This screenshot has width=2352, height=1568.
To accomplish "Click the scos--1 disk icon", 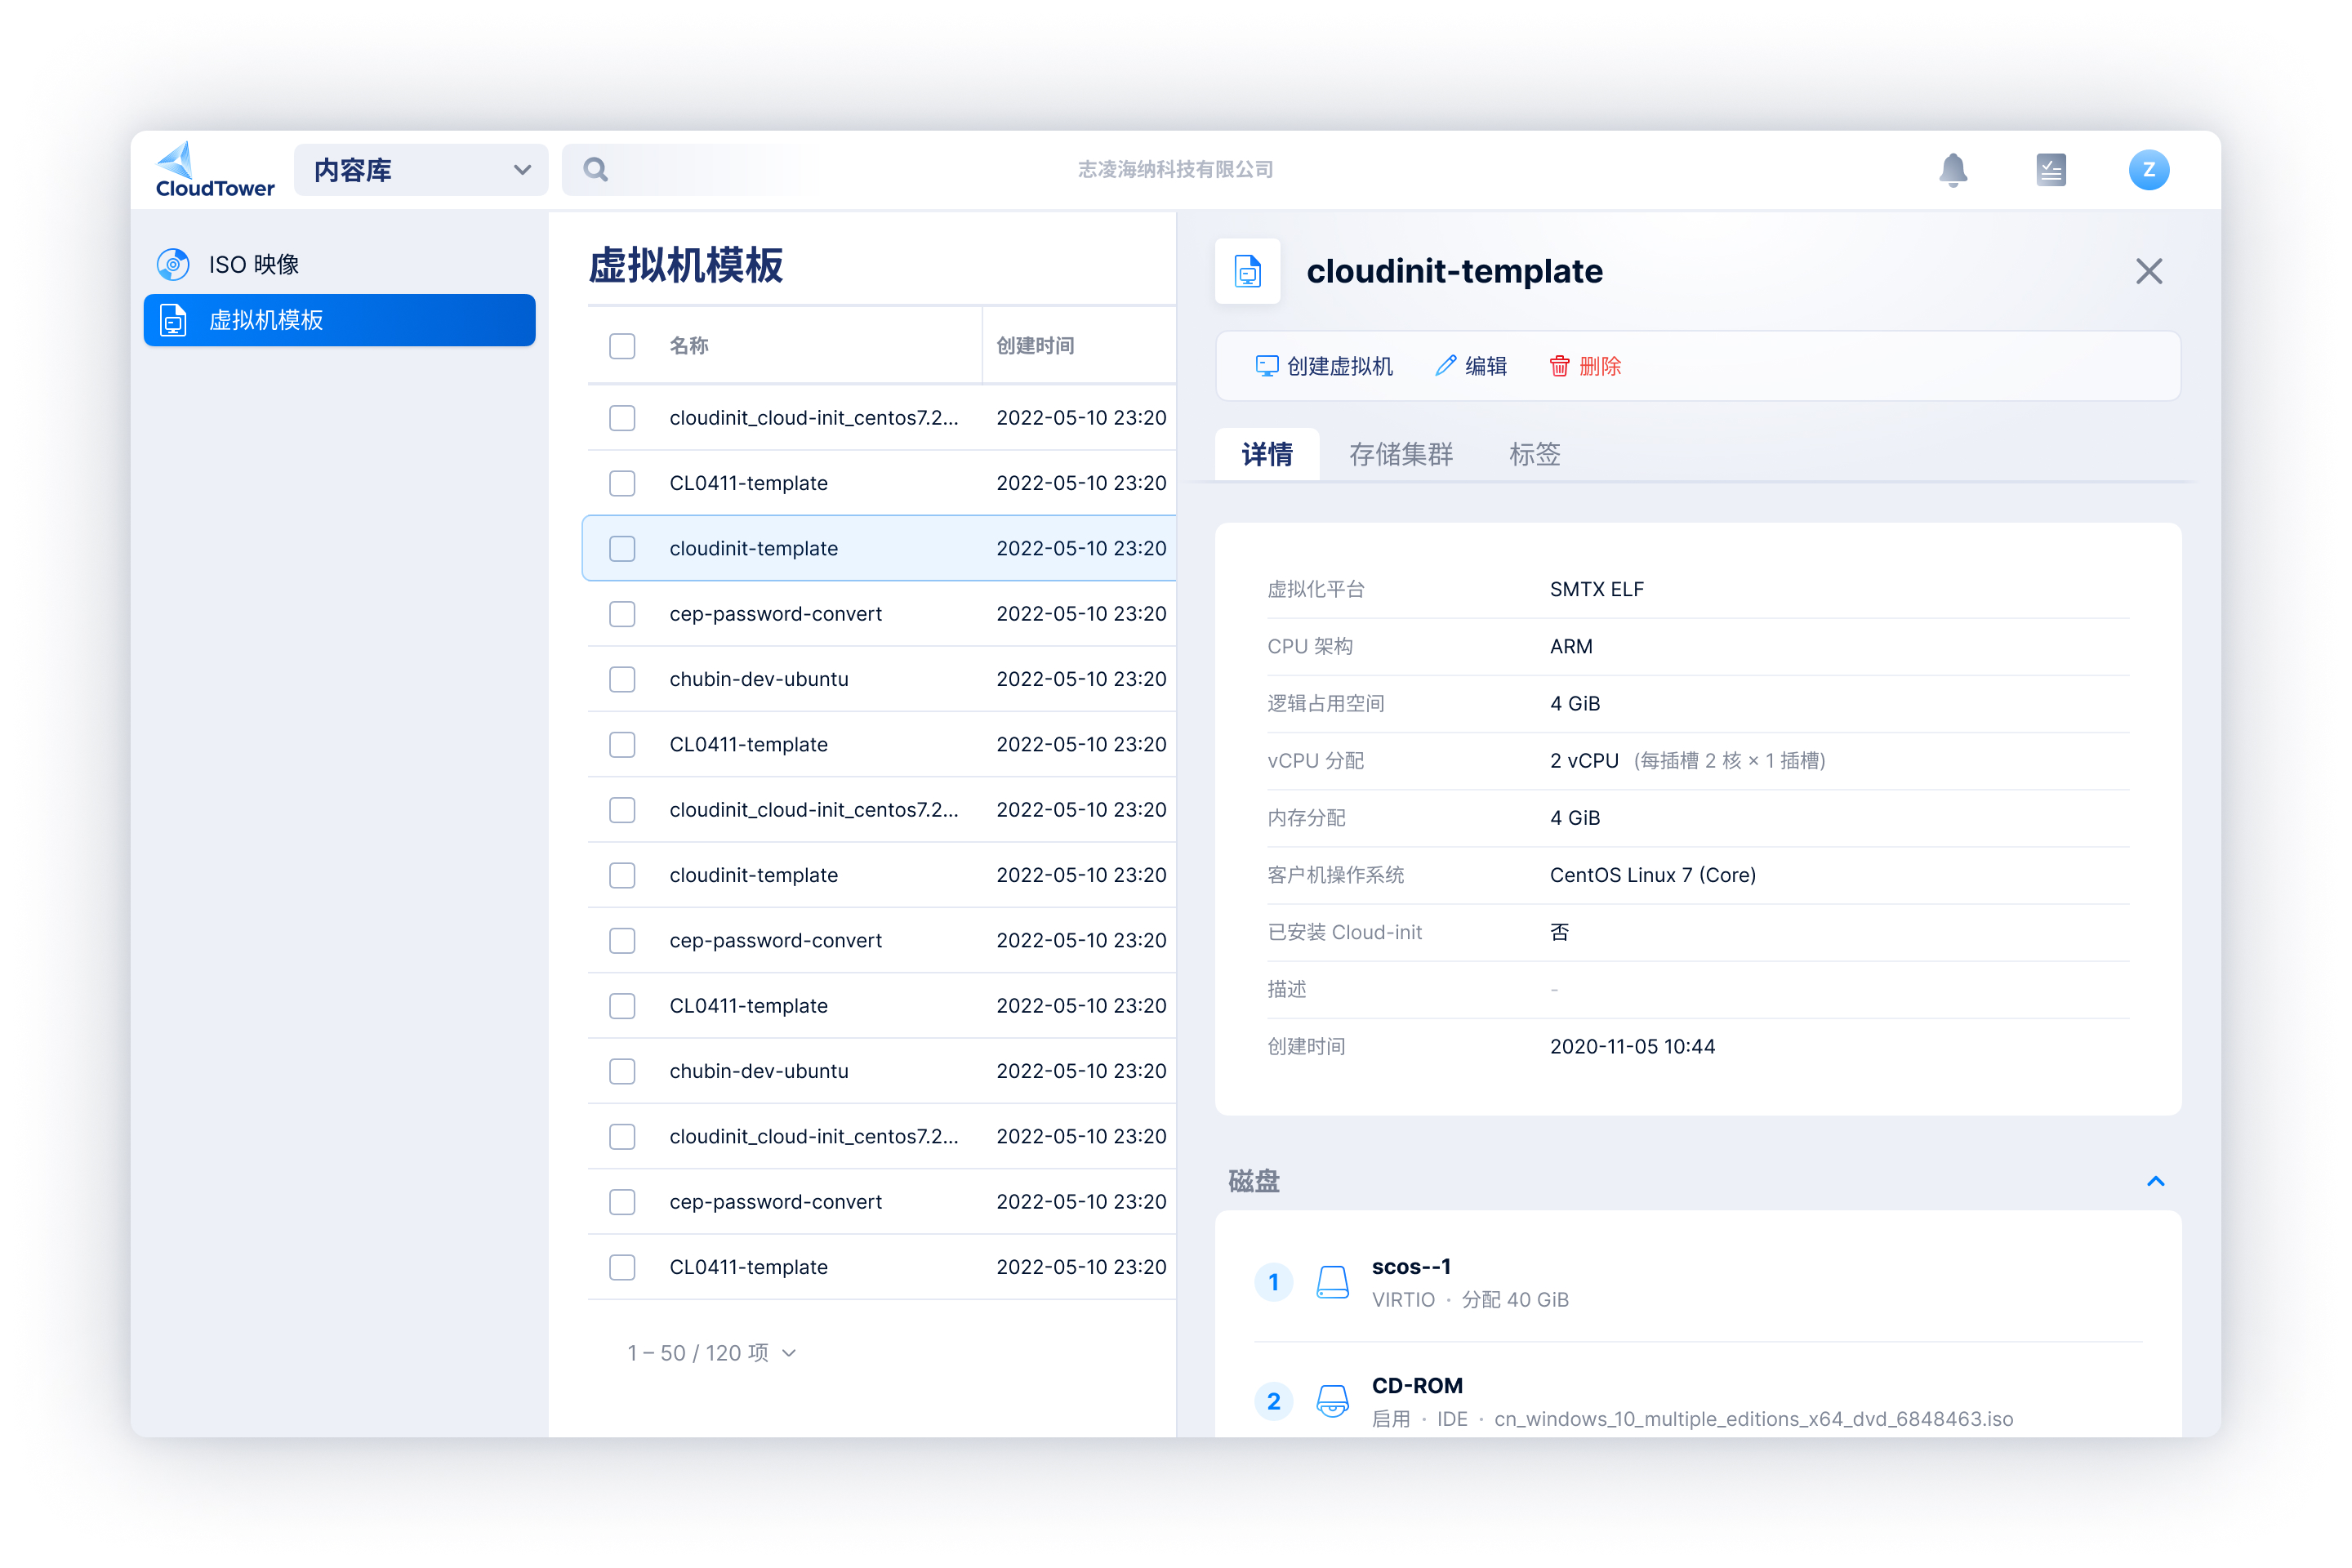I will (x=1332, y=1283).
